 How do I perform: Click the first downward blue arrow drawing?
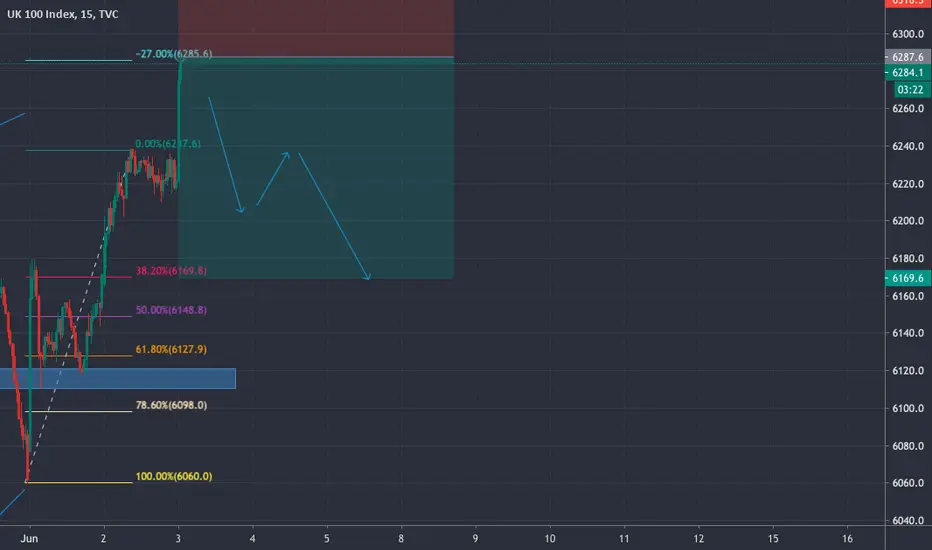[226, 155]
